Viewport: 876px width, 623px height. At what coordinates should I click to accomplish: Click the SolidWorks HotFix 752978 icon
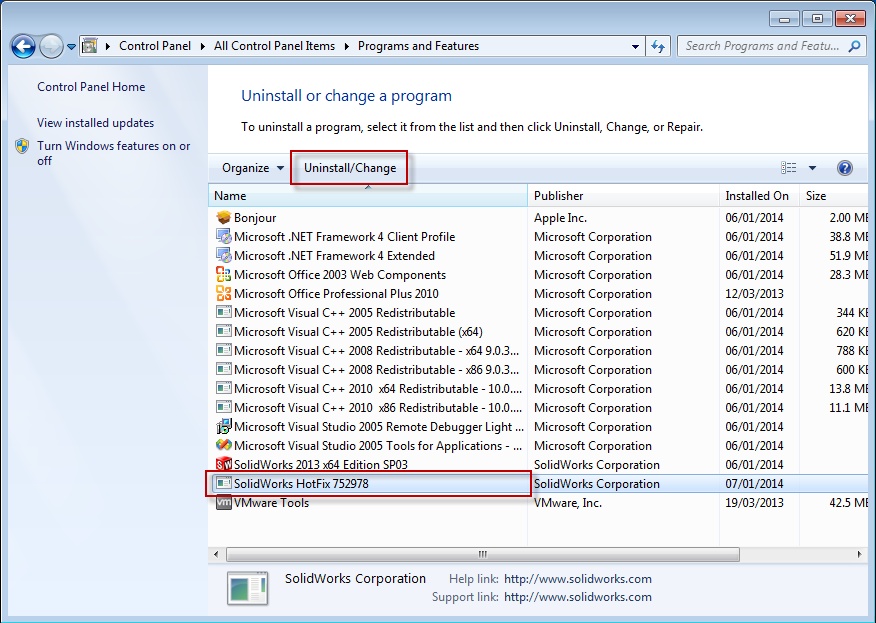click(x=223, y=483)
